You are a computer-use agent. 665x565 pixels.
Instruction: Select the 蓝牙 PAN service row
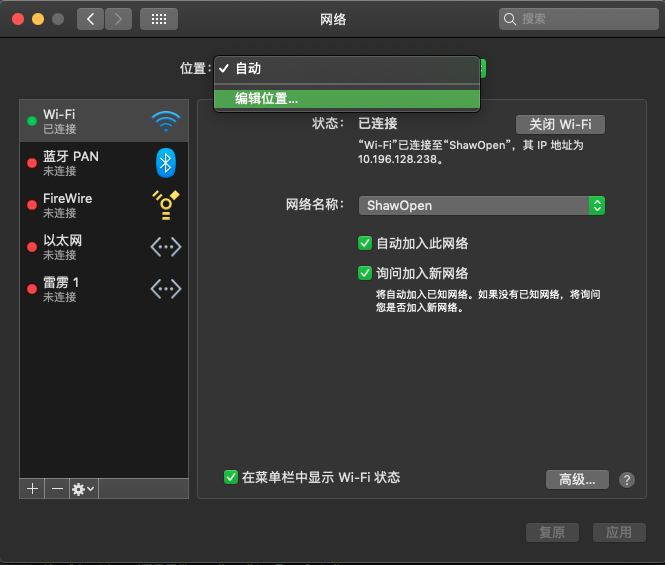coord(104,163)
